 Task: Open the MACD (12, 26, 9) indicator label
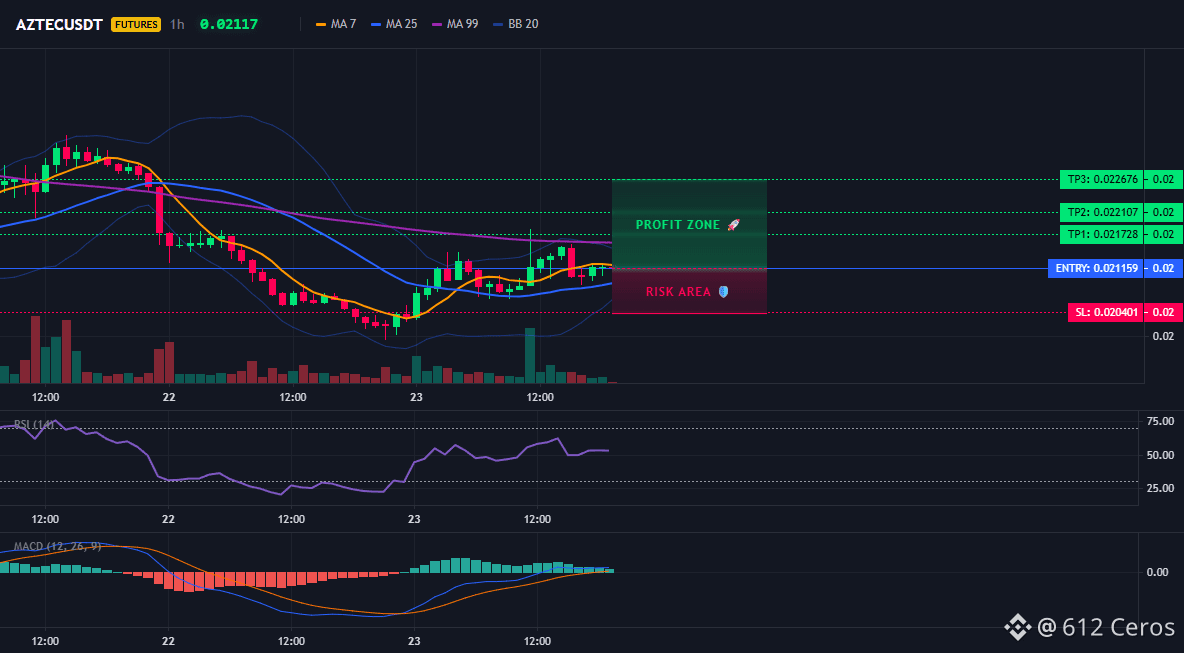(x=57, y=546)
